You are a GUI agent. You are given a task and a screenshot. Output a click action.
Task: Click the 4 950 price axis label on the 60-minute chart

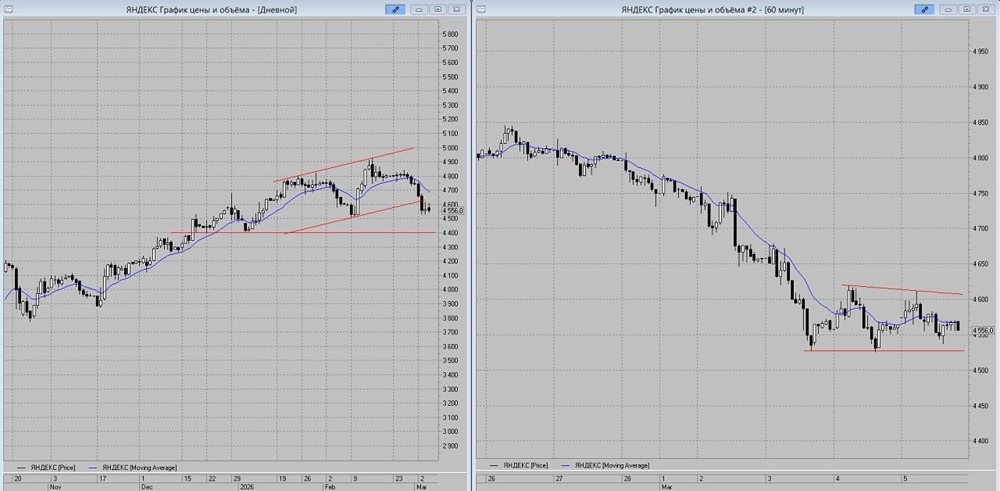(x=981, y=52)
